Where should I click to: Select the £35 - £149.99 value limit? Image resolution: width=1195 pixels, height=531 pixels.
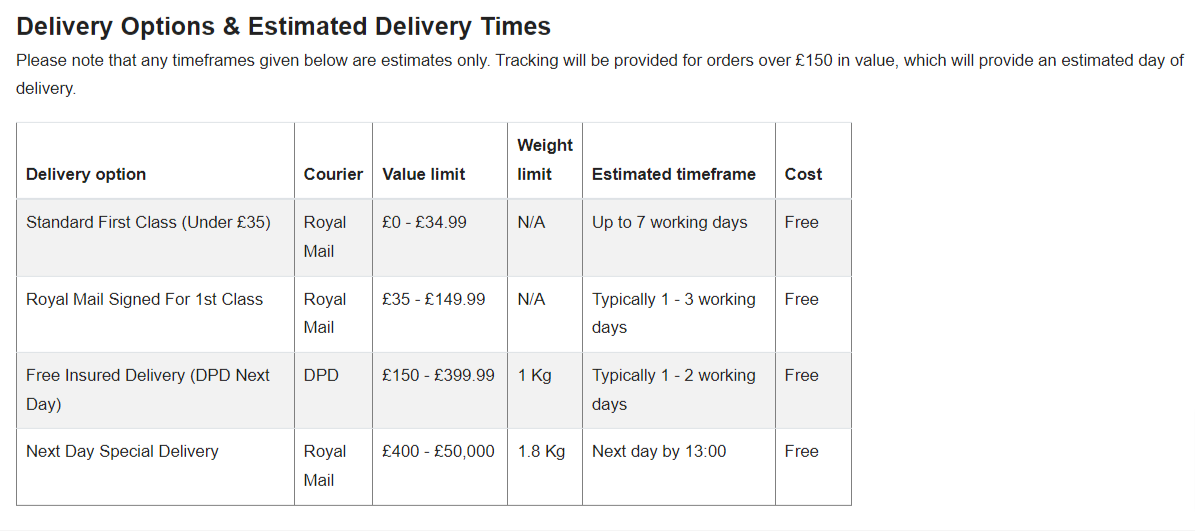click(434, 299)
